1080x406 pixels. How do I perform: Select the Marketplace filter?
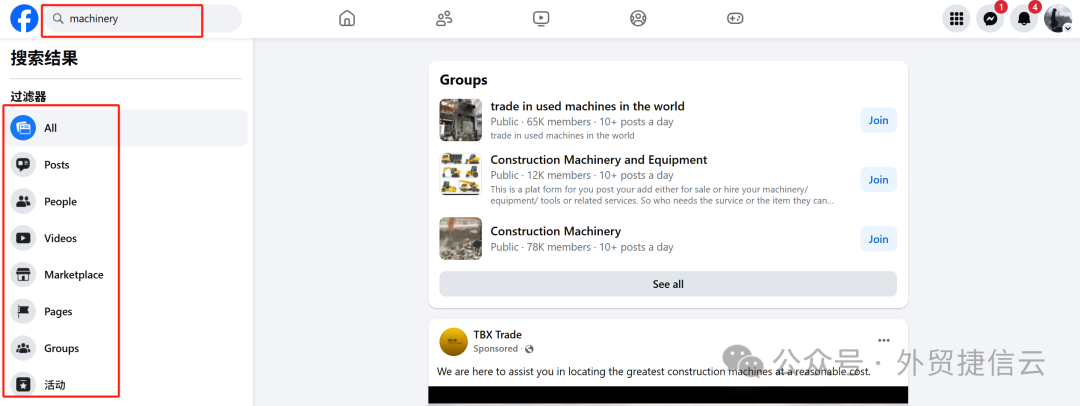pyautogui.click(x=126, y=275)
